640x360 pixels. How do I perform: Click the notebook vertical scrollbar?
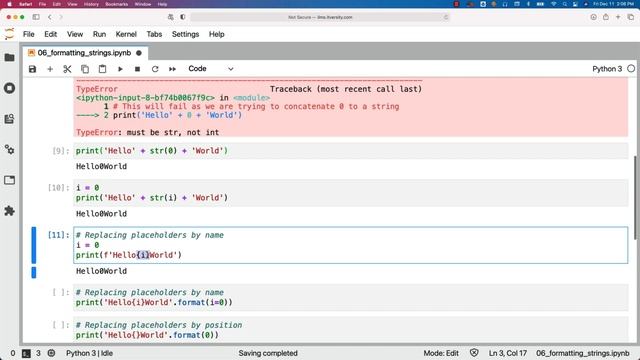(x=636, y=198)
